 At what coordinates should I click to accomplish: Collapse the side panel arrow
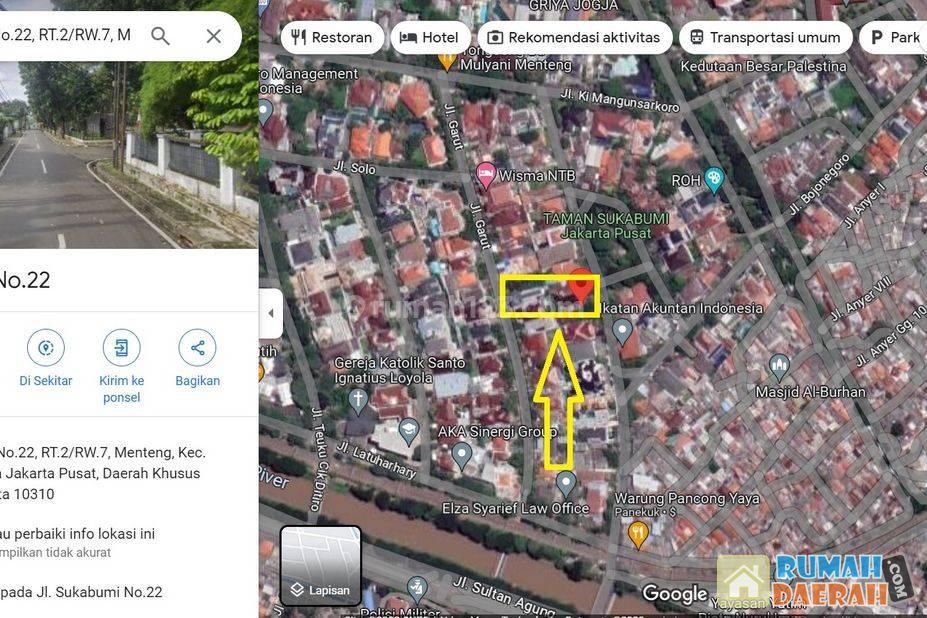pyautogui.click(x=270, y=313)
